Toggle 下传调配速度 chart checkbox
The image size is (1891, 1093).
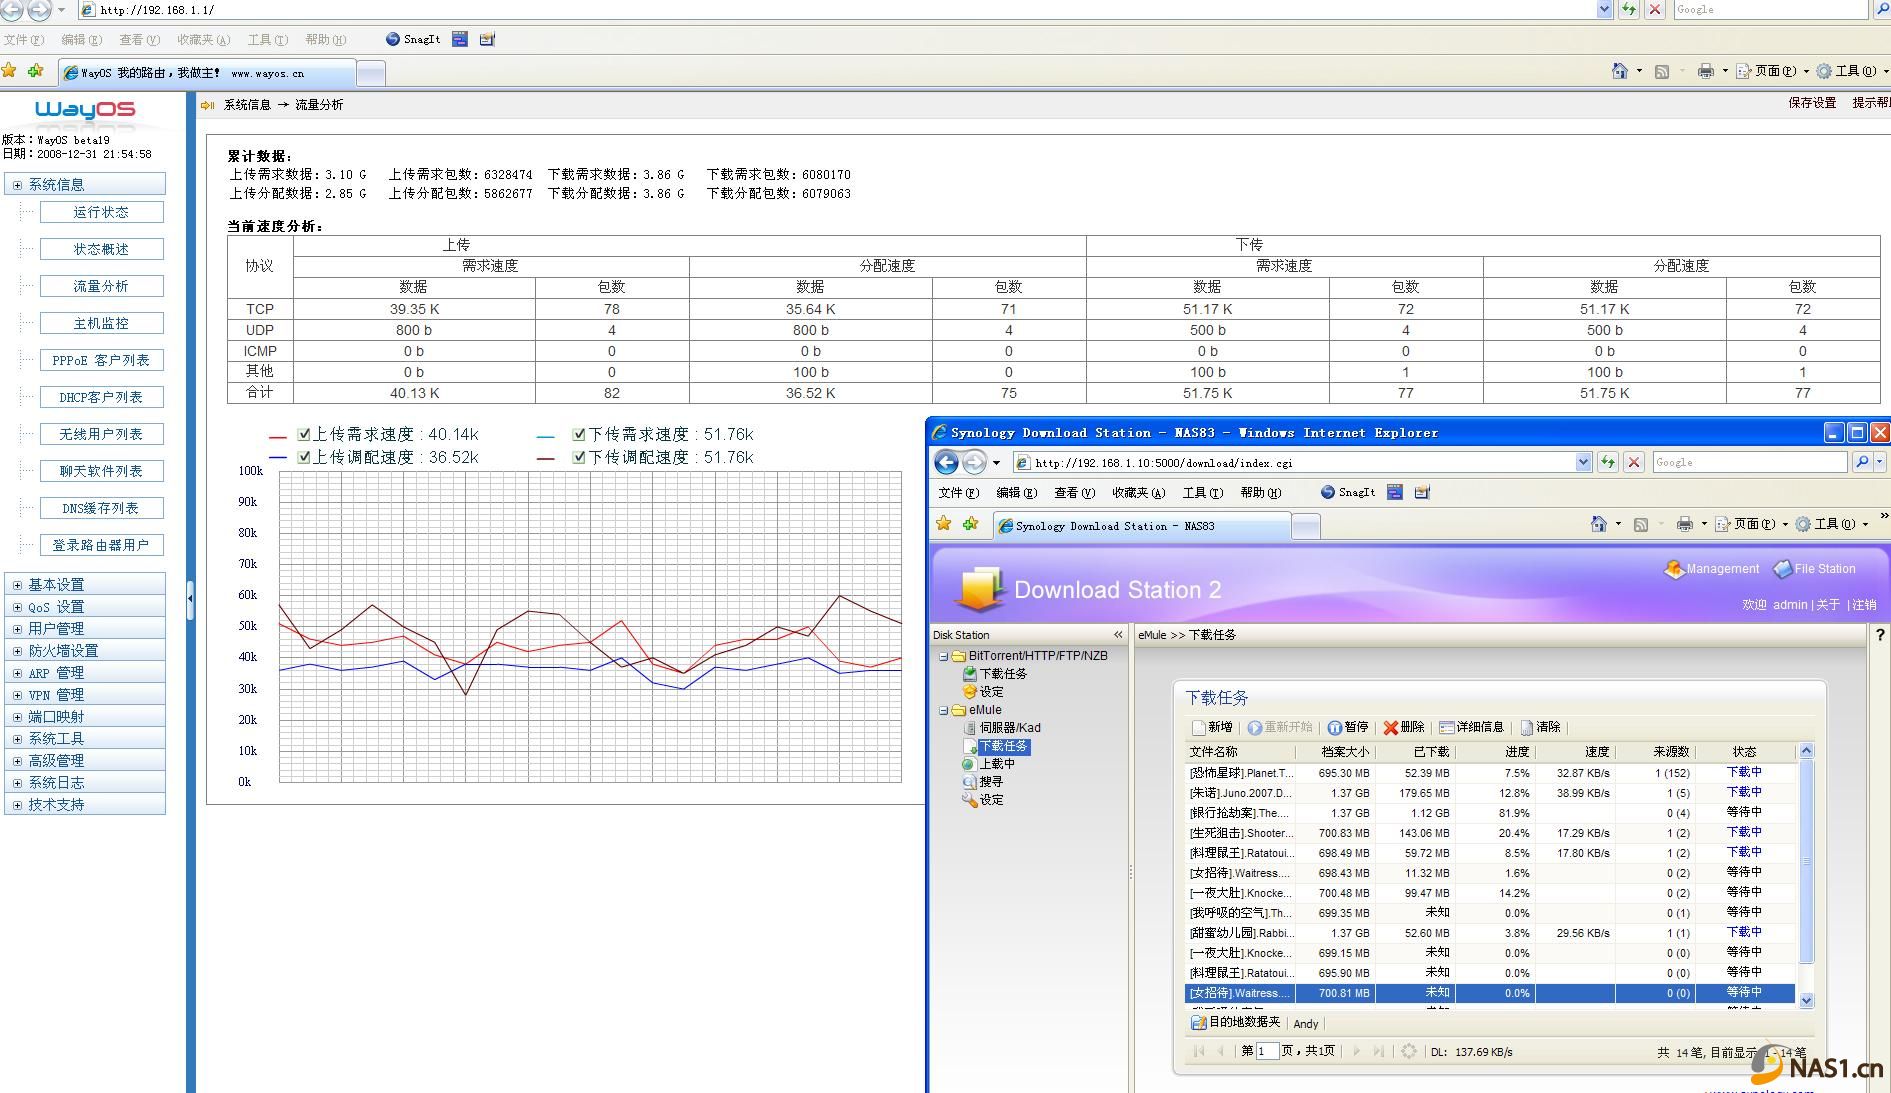coord(578,457)
